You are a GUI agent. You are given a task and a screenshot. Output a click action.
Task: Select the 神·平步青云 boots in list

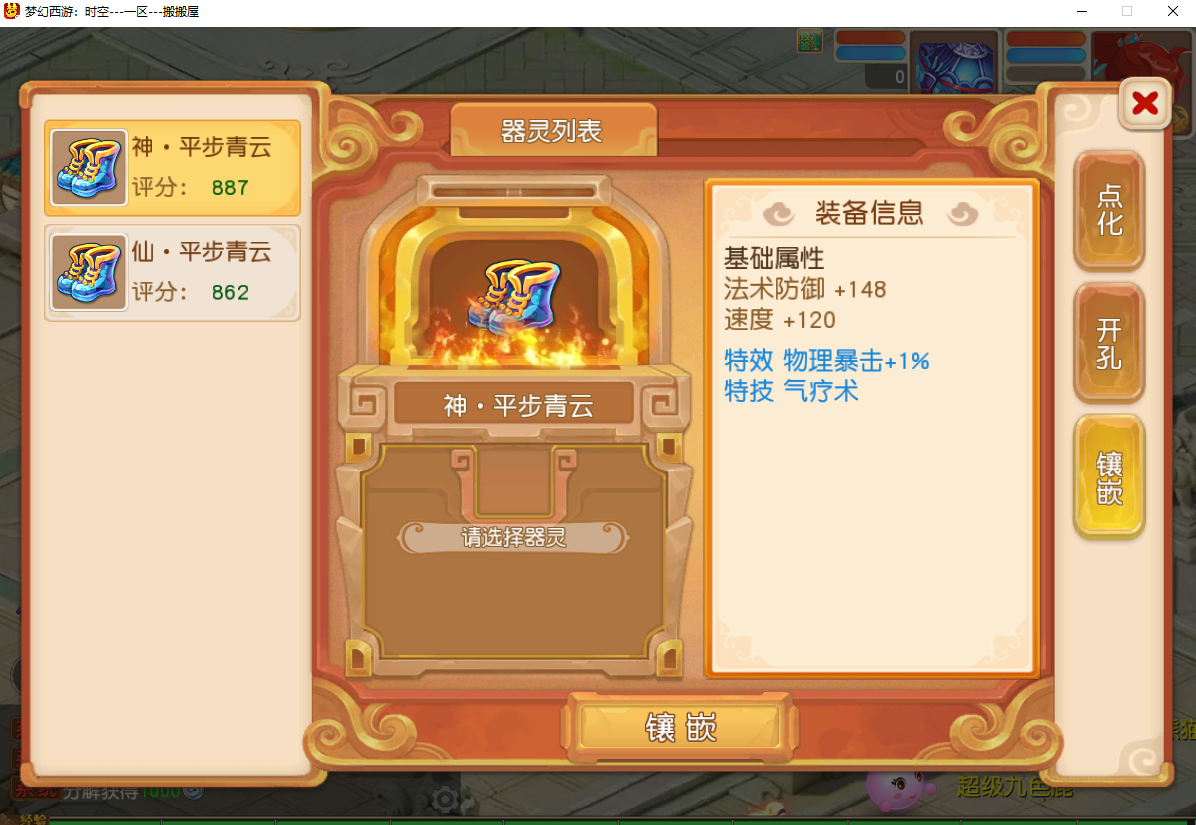[172, 168]
